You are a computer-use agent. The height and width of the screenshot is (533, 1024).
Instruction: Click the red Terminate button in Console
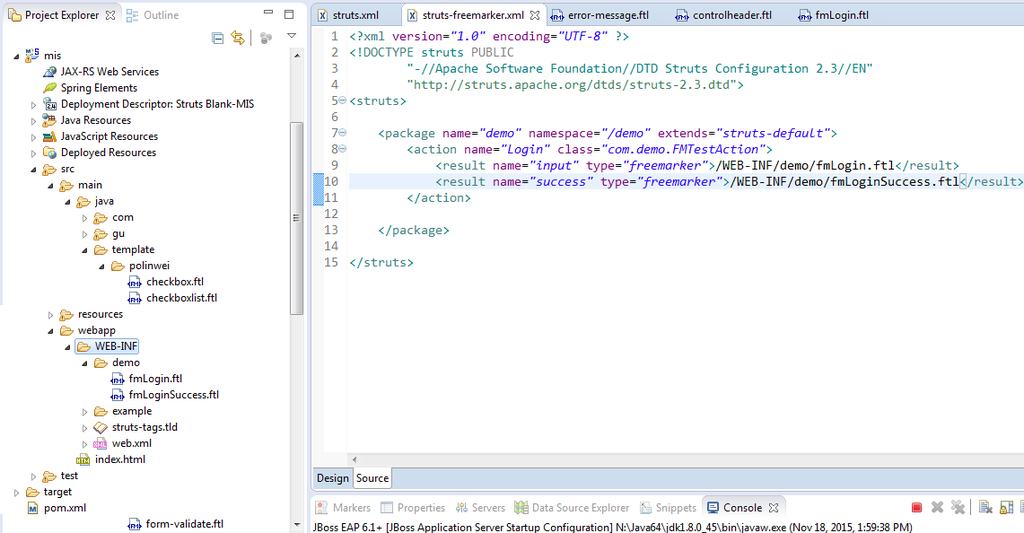pyautogui.click(x=916, y=508)
